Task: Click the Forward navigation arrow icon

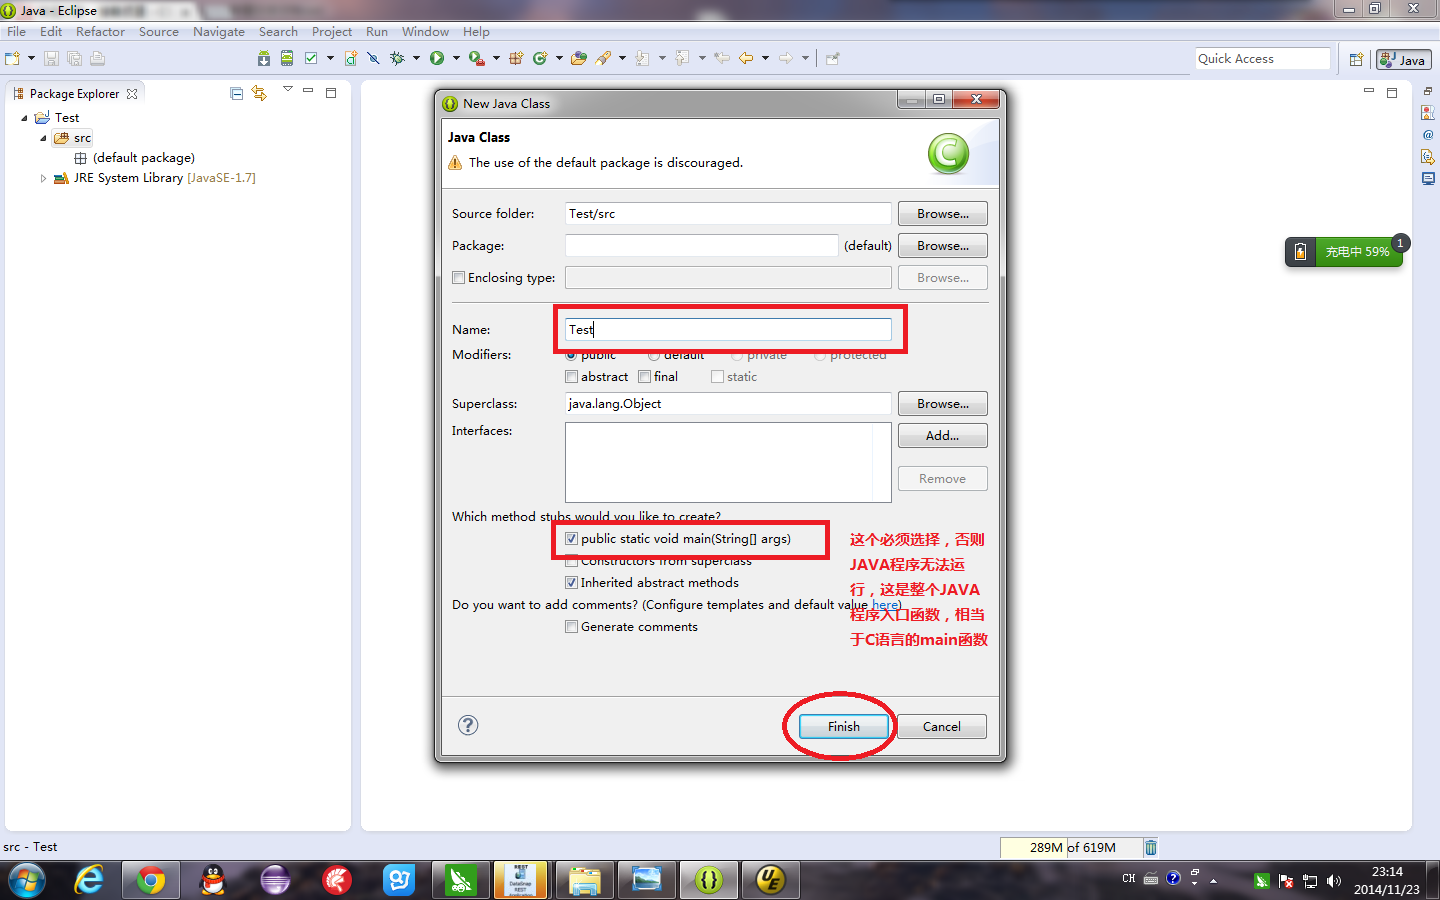Action: click(786, 58)
